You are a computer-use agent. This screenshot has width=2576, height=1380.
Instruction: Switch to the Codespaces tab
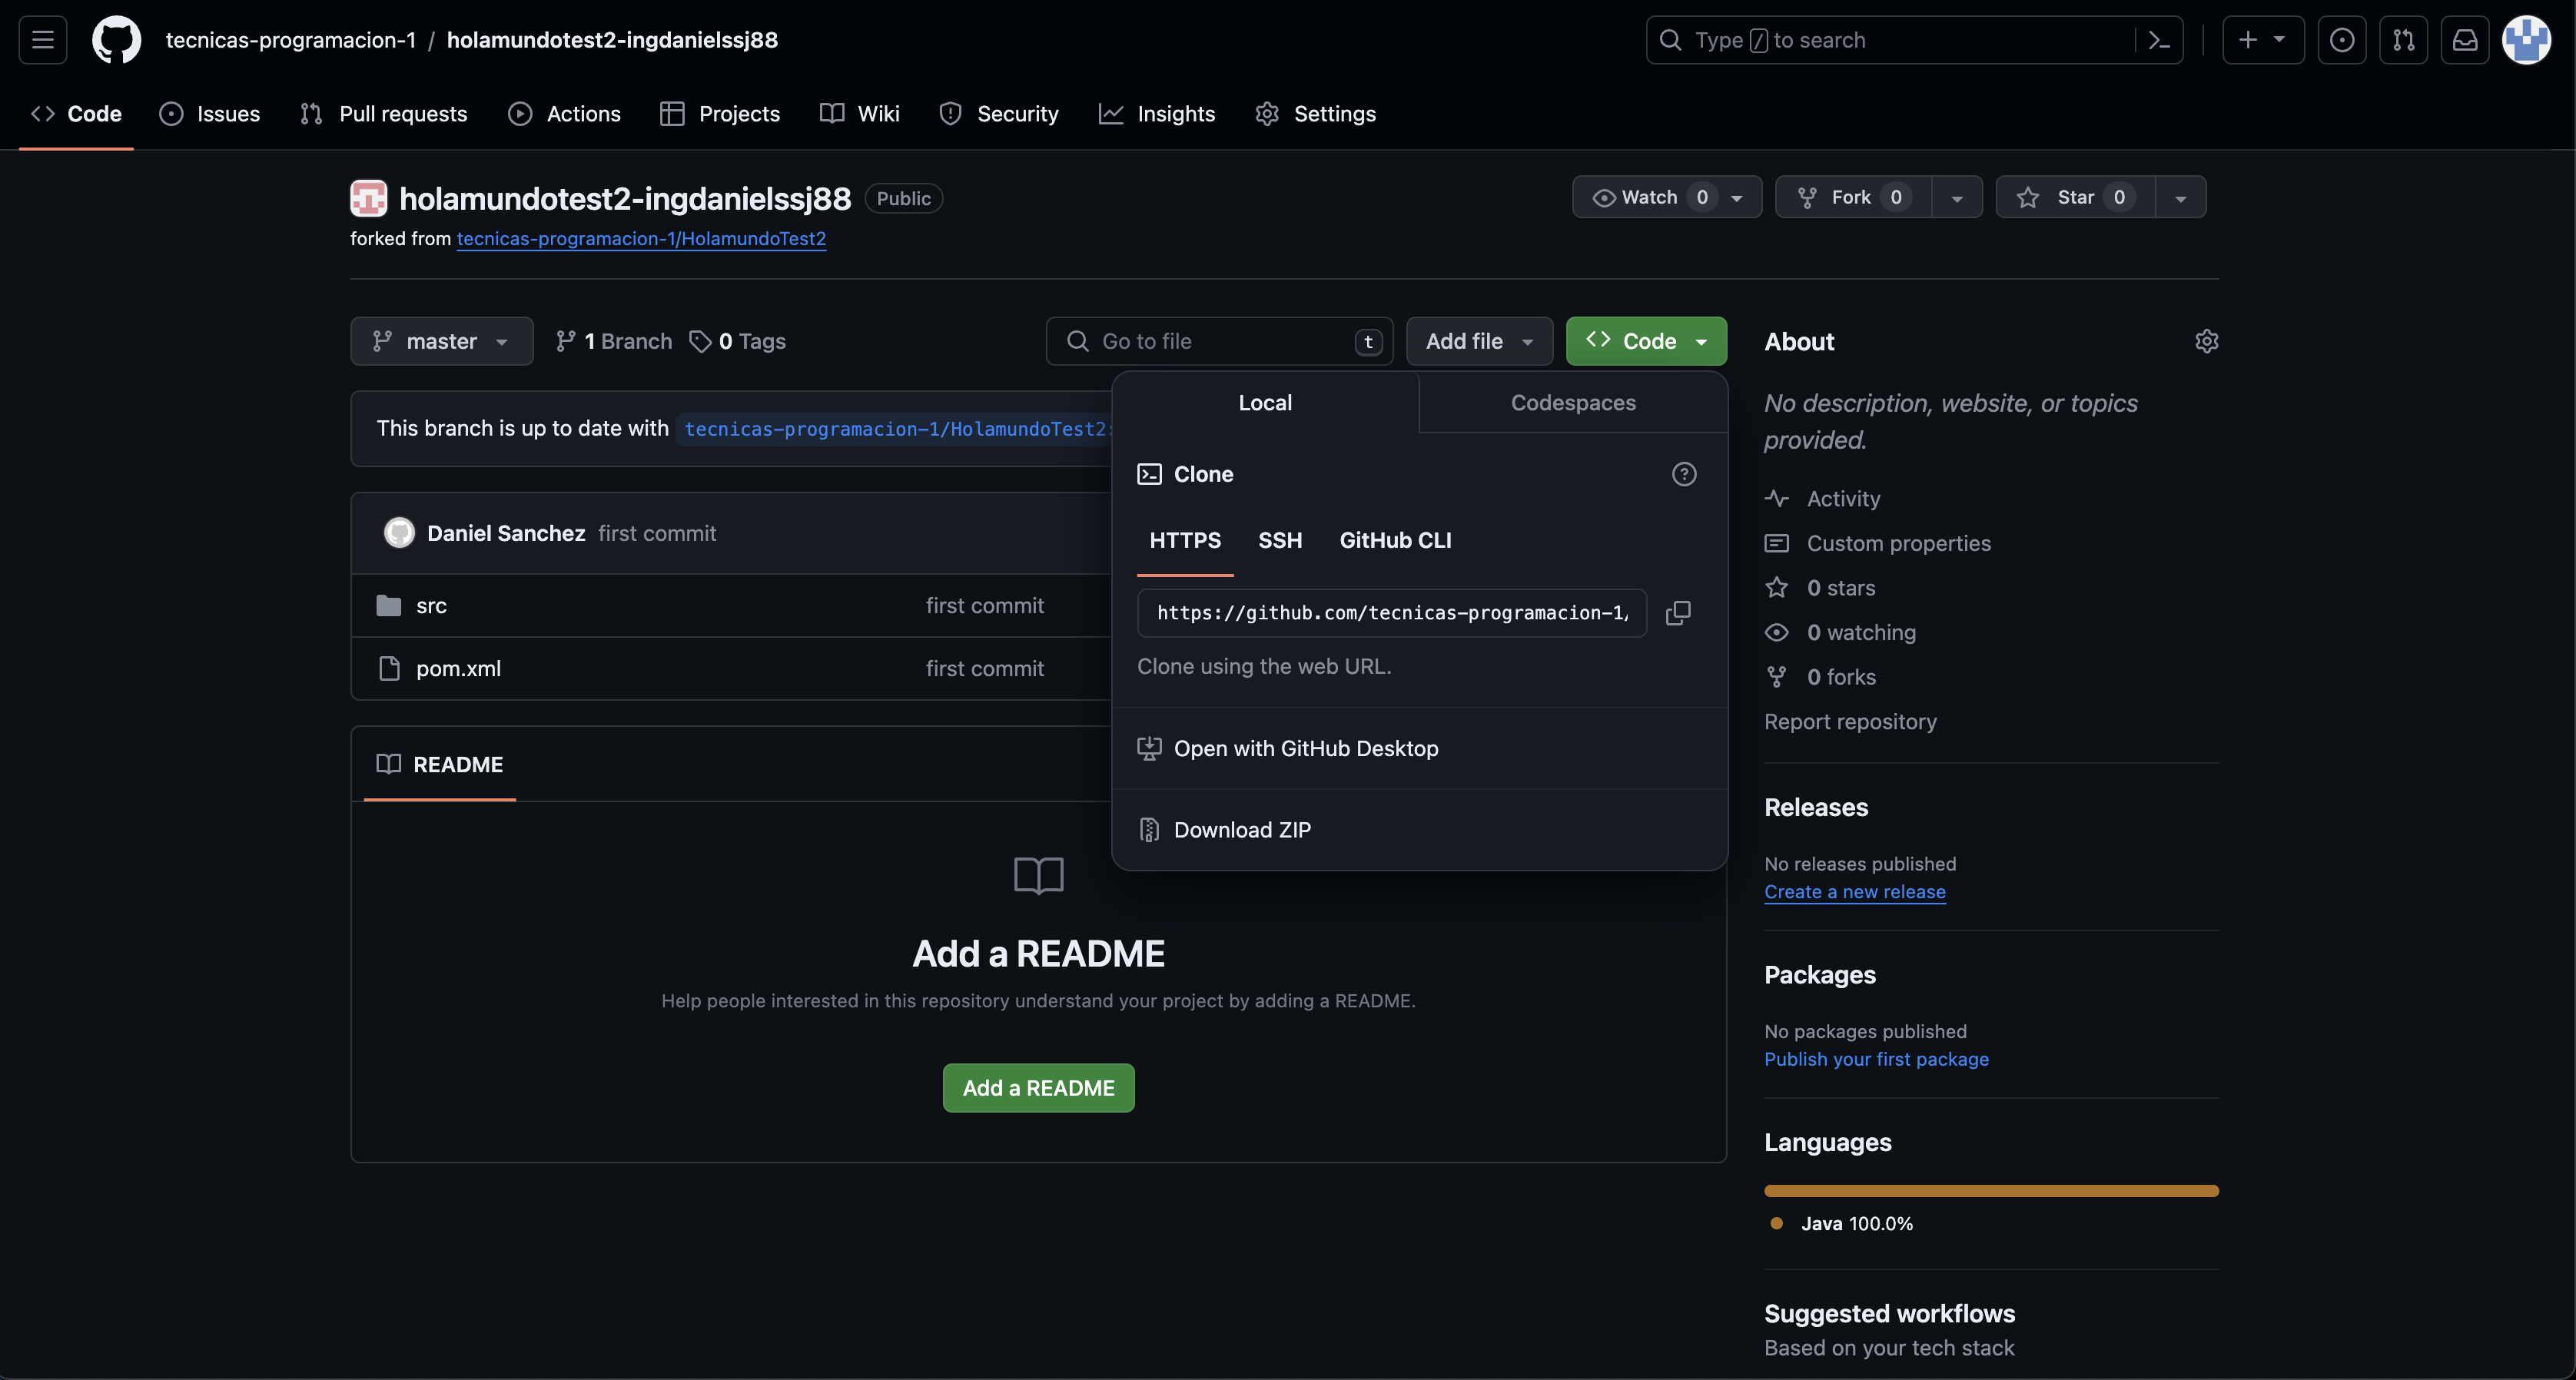click(1572, 403)
